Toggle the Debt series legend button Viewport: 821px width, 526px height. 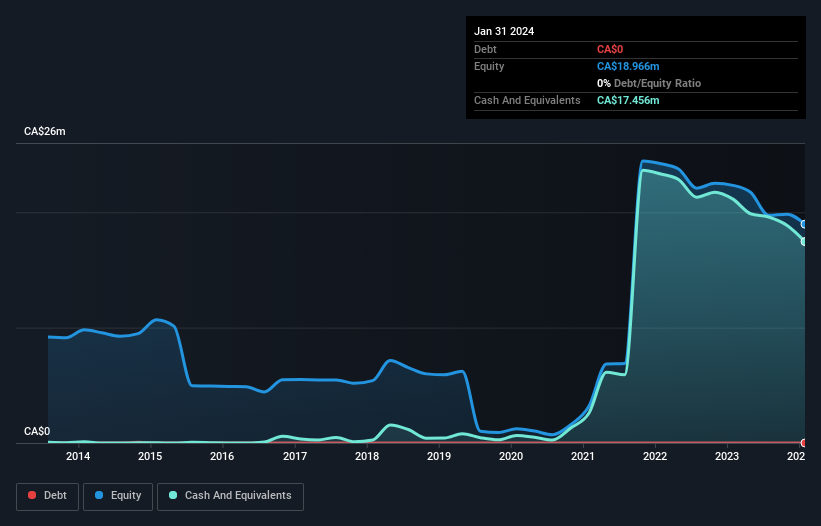(x=48, y=496)
